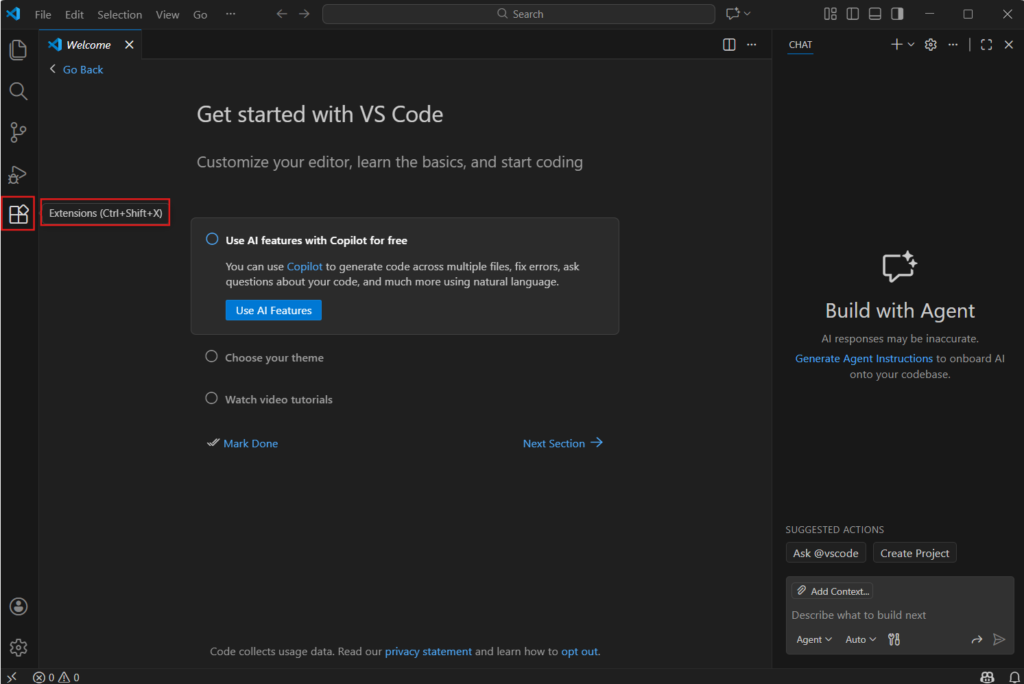This screenshot has width=1024, height=684.
Task: Follow the Generate Agent Instructions link
Action: point(863,358)
